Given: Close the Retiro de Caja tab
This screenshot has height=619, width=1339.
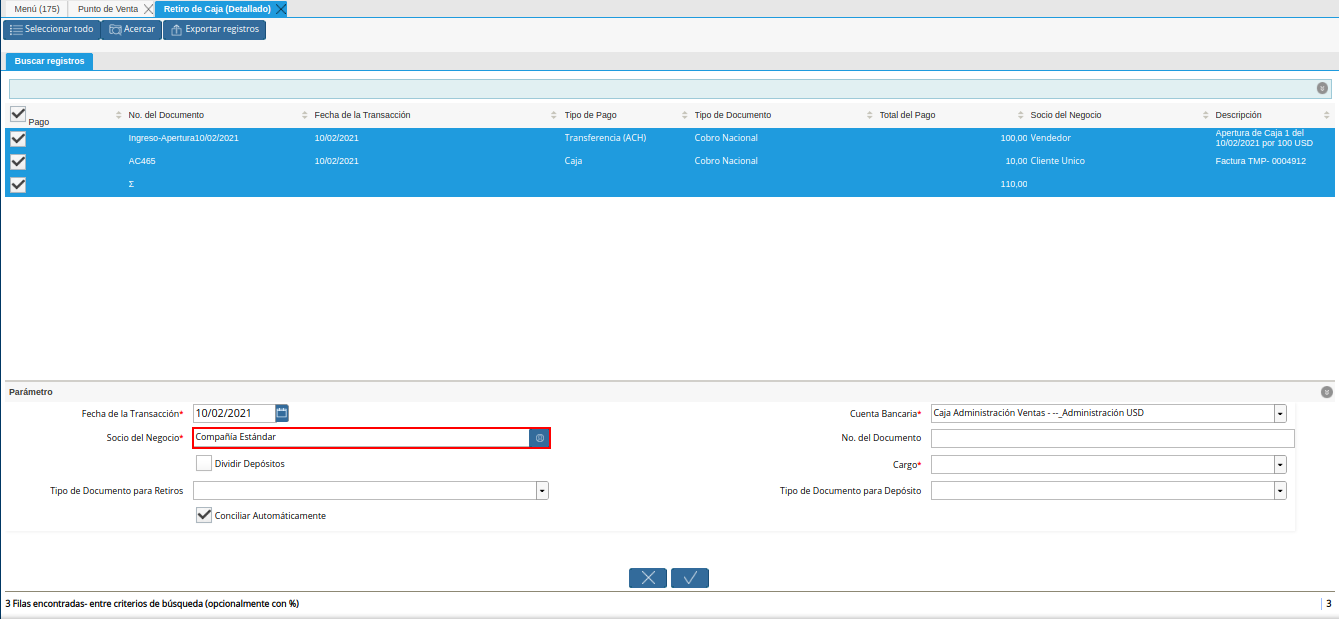Looking at the screenshot, I should point(281,9).
